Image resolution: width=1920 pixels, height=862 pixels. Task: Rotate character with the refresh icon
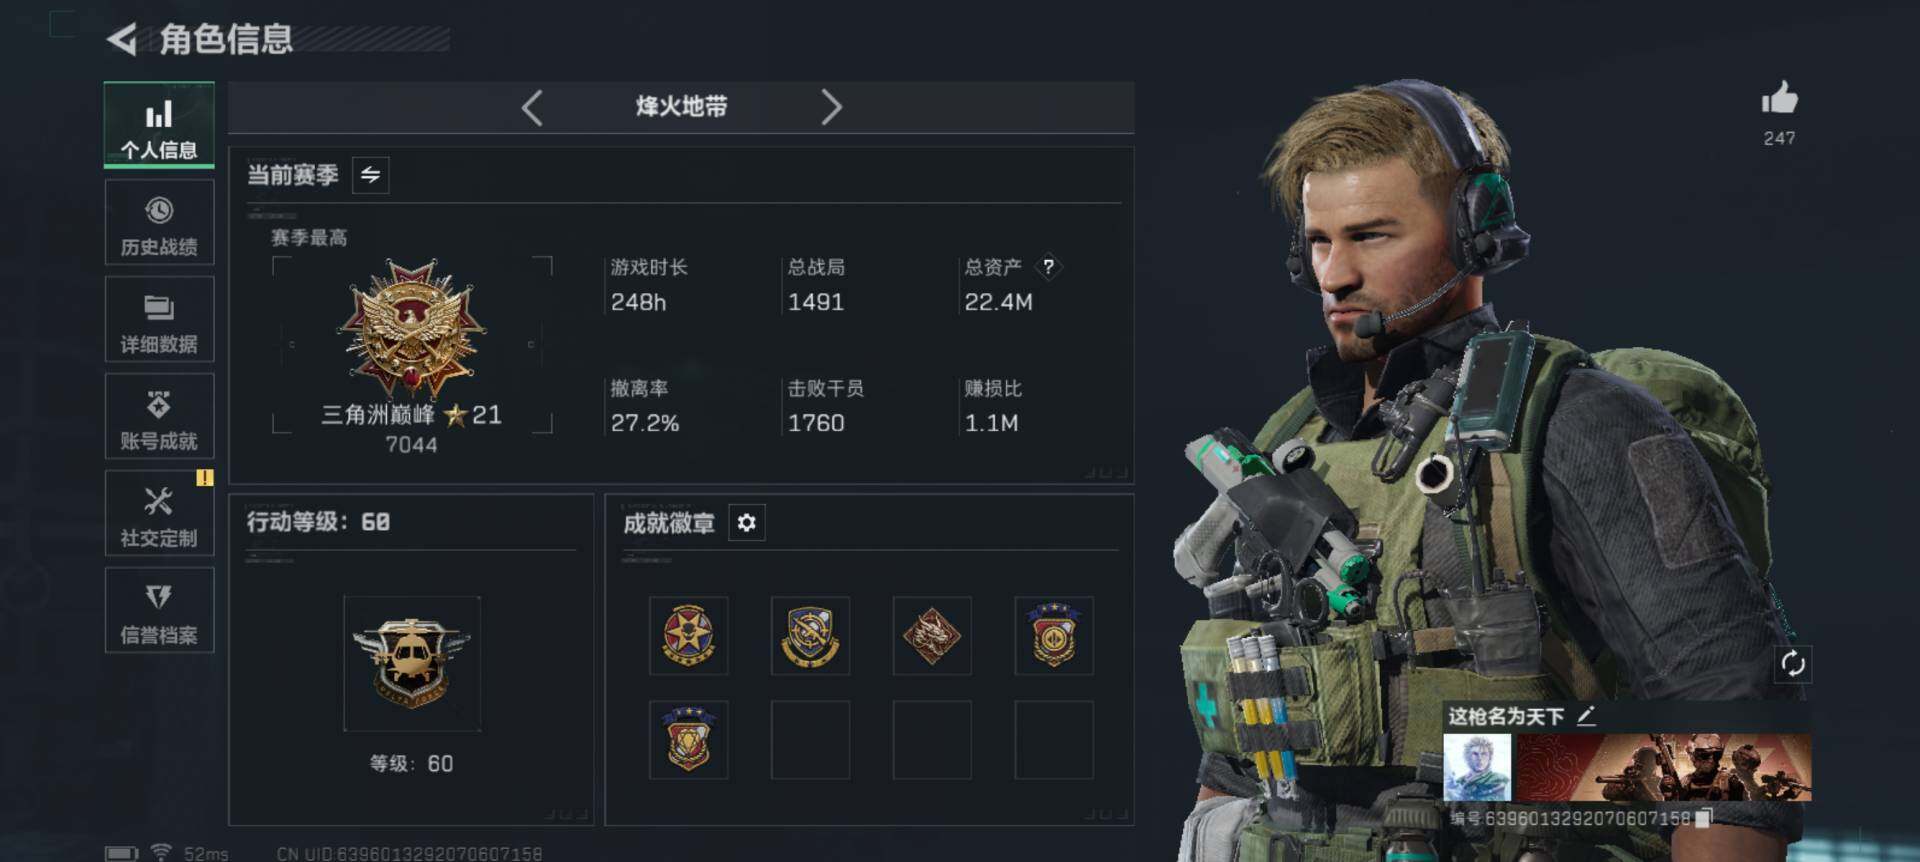click(x=1792, y=664)
